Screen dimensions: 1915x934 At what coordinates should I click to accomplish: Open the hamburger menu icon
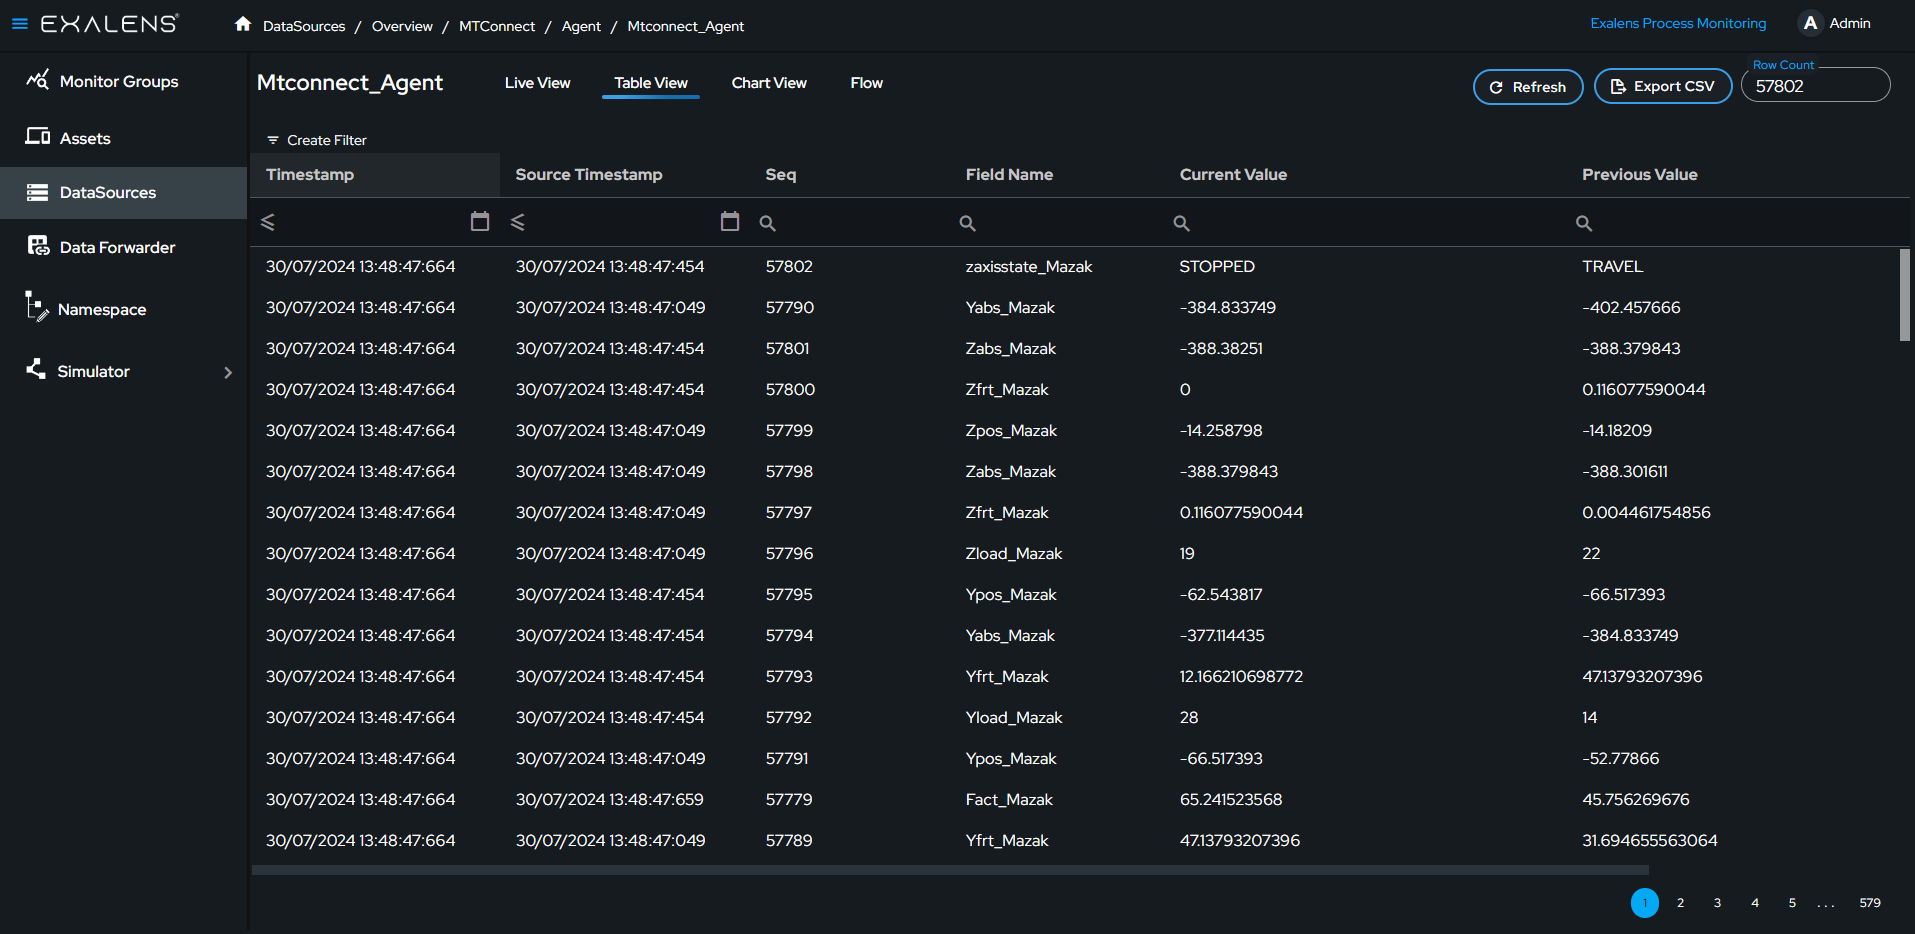point(19,23)
